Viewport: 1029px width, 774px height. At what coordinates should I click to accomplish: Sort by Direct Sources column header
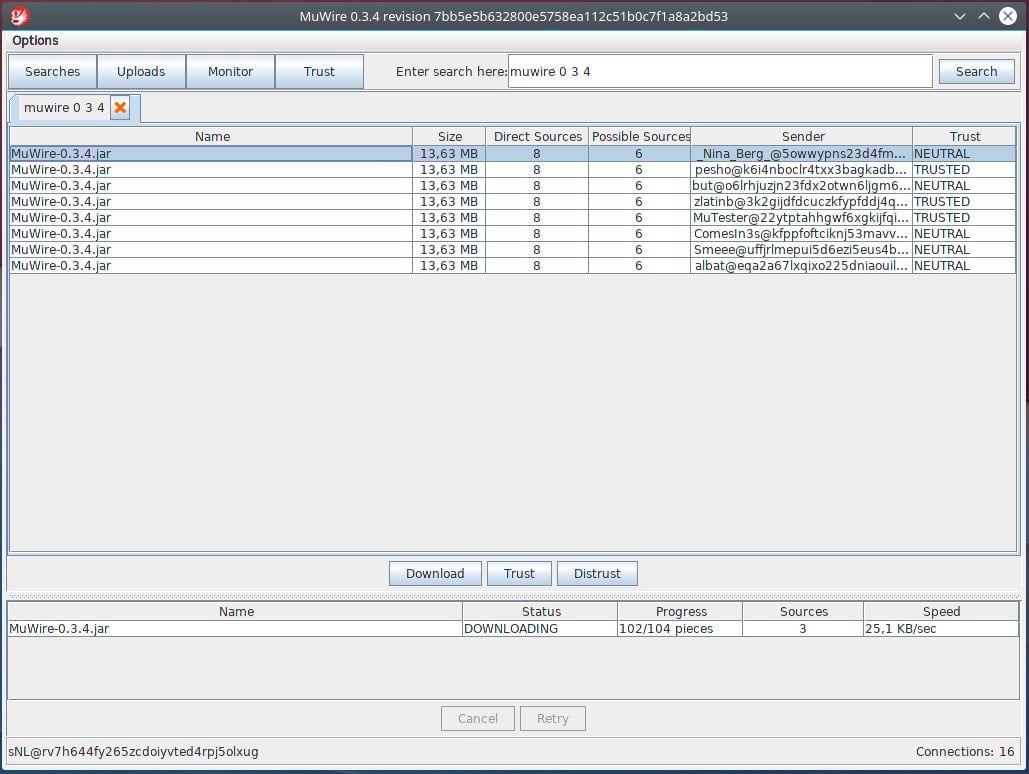click(x=537, y=137)
